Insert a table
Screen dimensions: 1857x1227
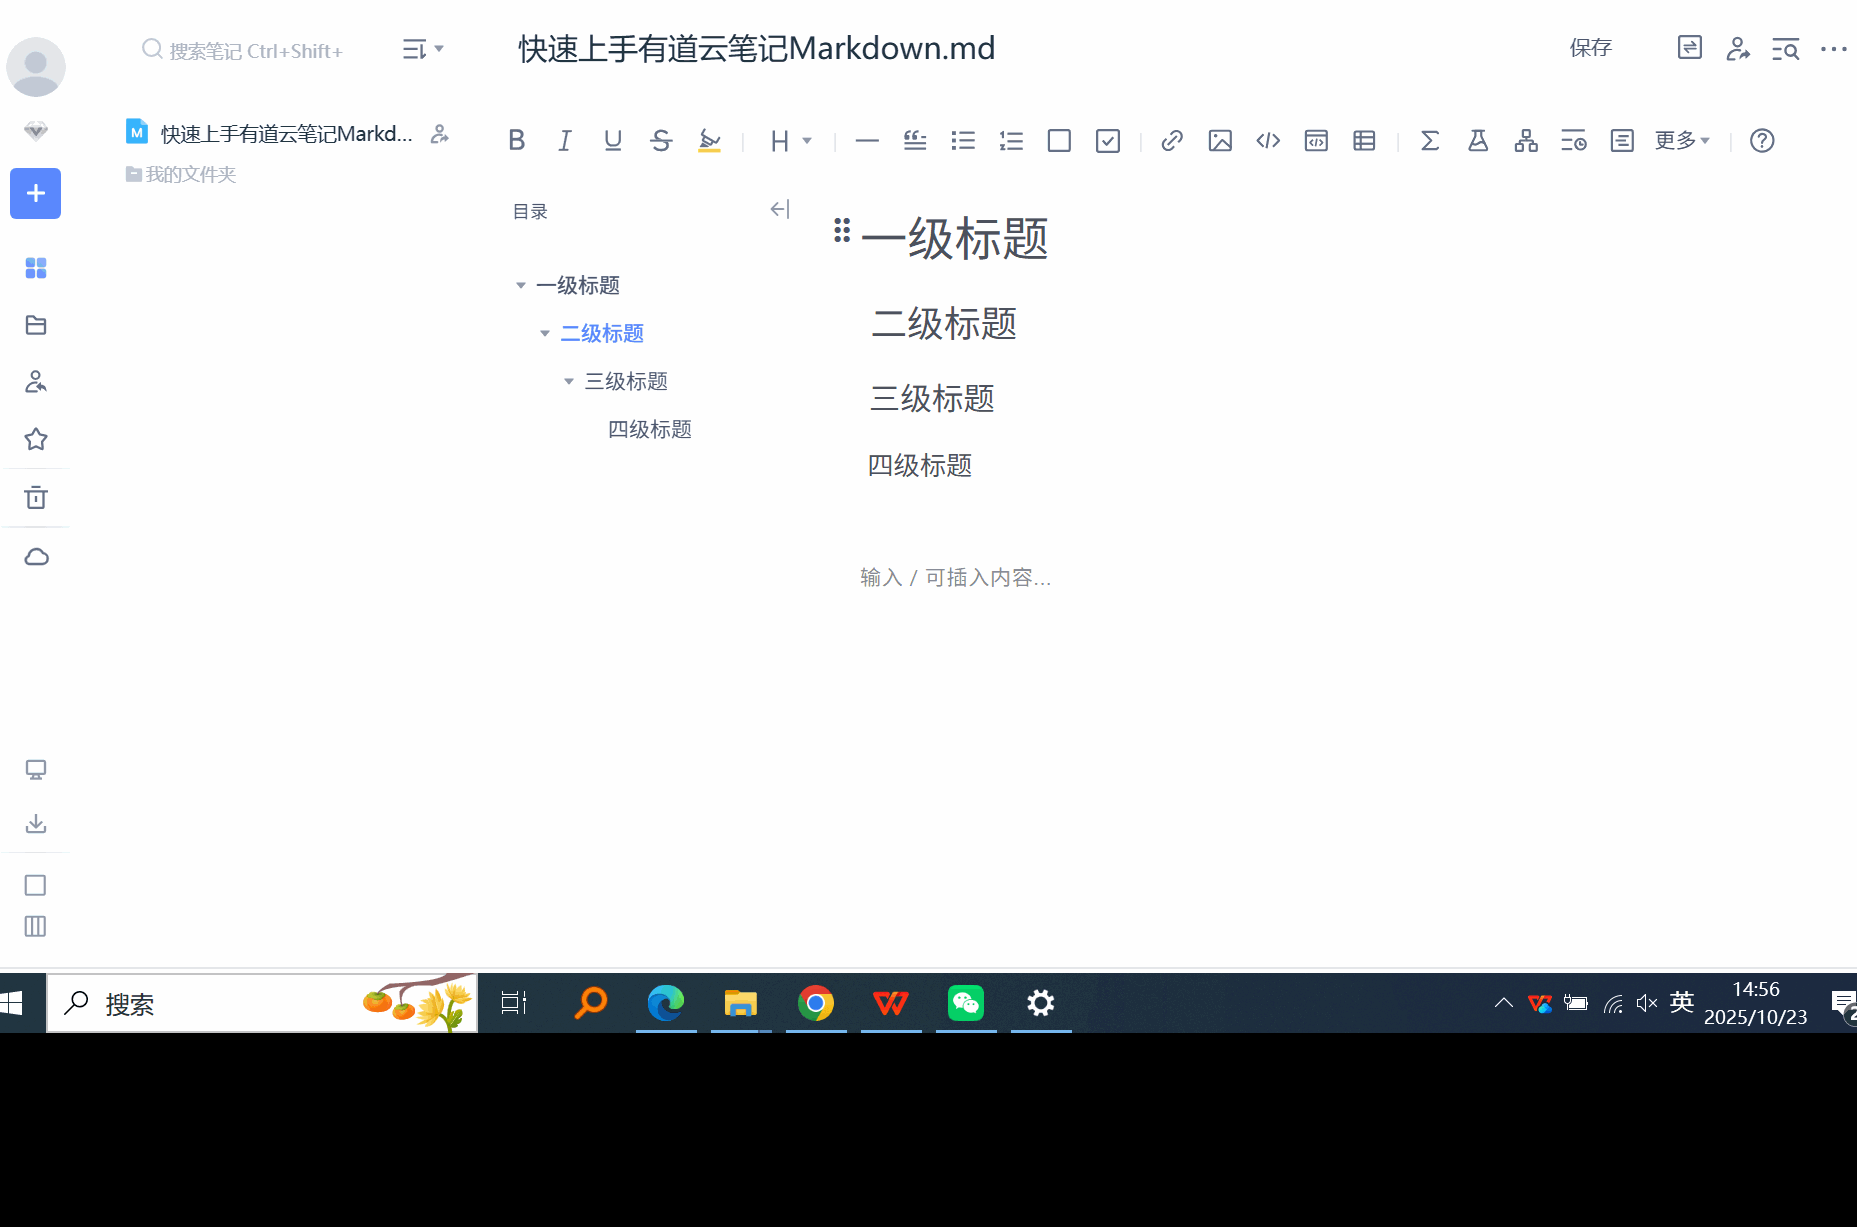[x=1364, y=141]
